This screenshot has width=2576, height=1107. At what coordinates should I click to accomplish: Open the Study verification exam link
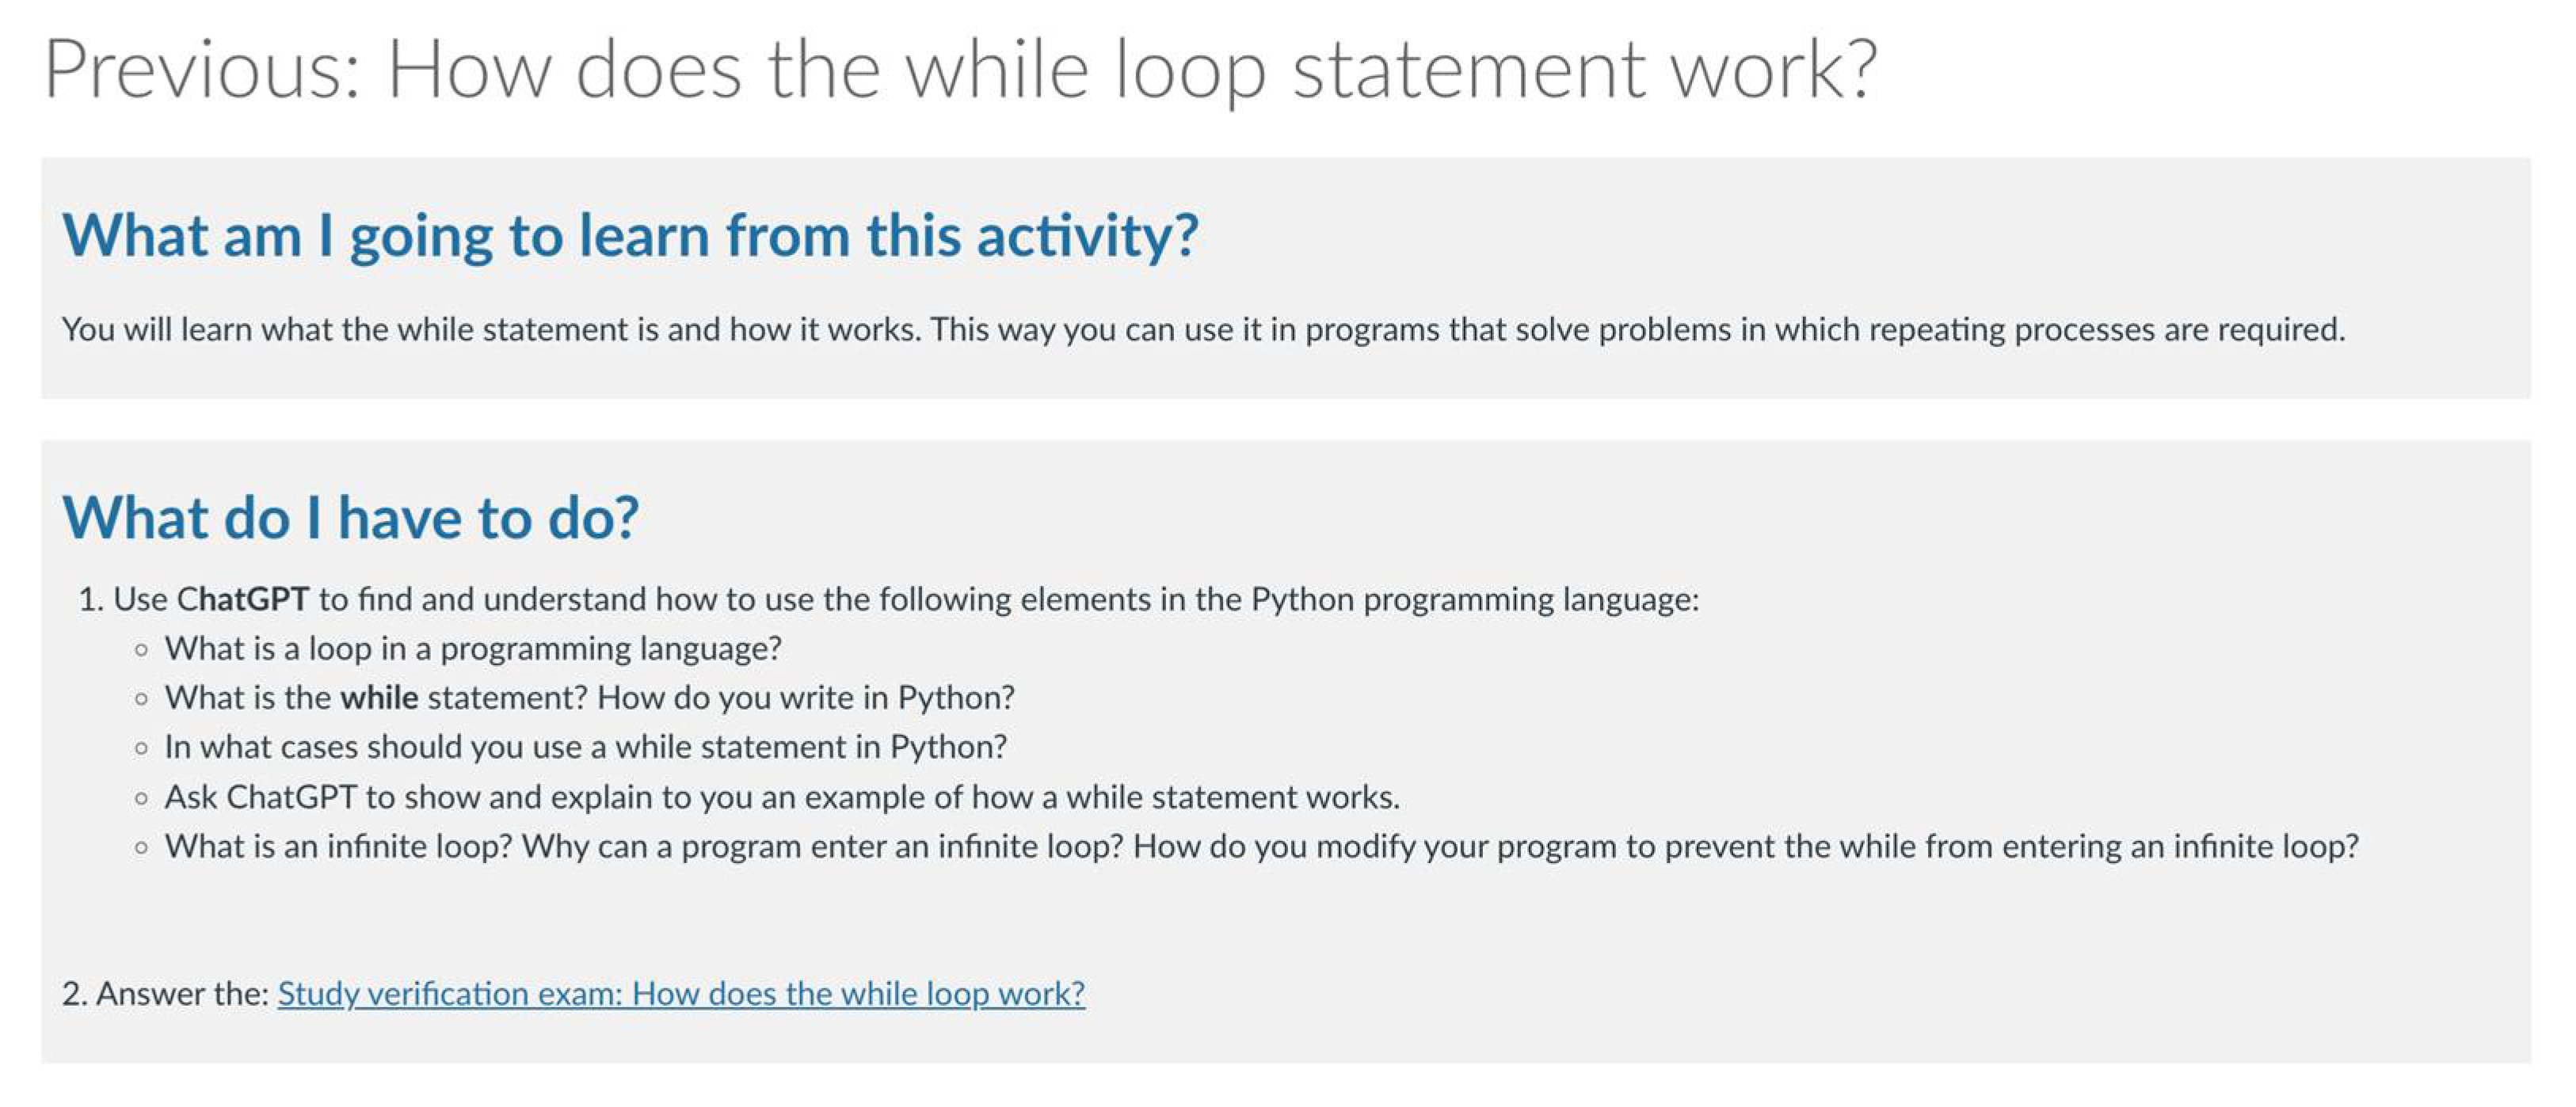click(x=680, y=993)
